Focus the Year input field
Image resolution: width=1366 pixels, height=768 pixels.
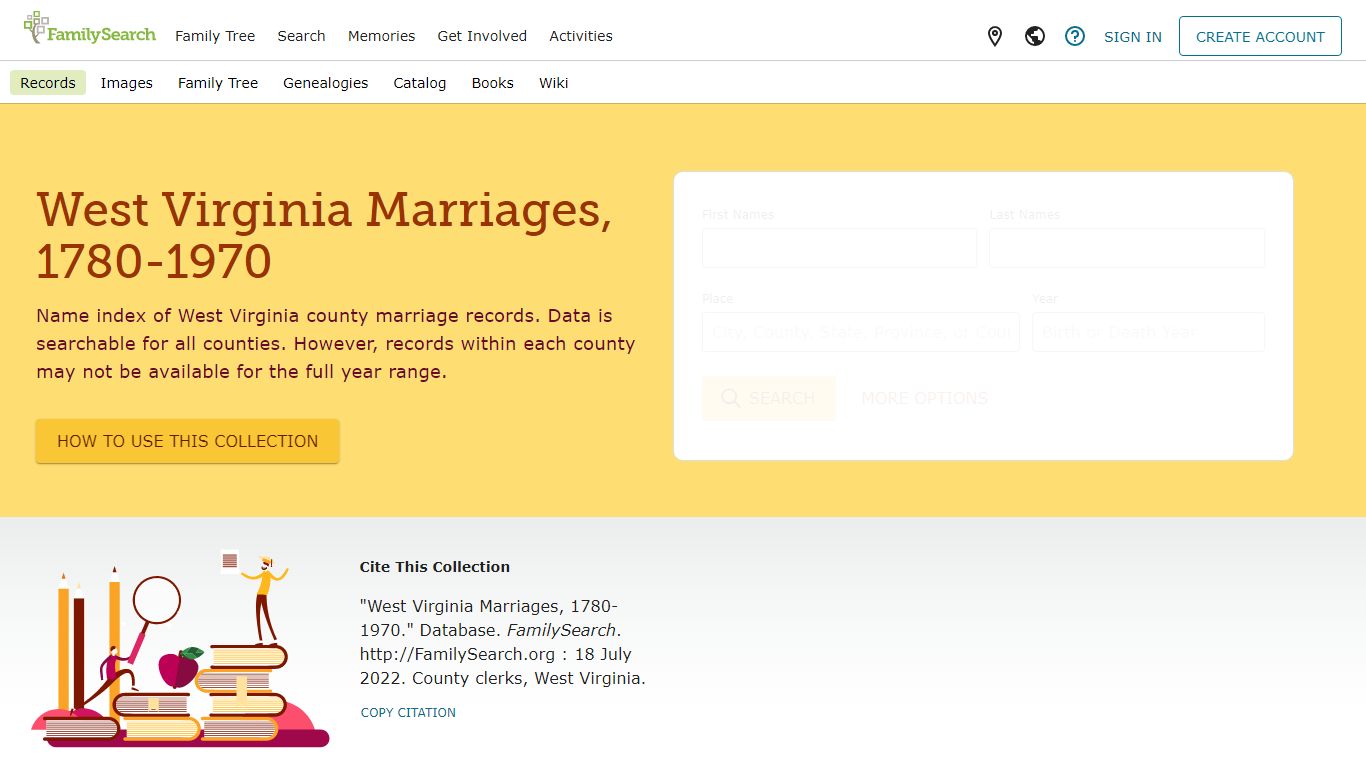click(x=1148, y=332)
